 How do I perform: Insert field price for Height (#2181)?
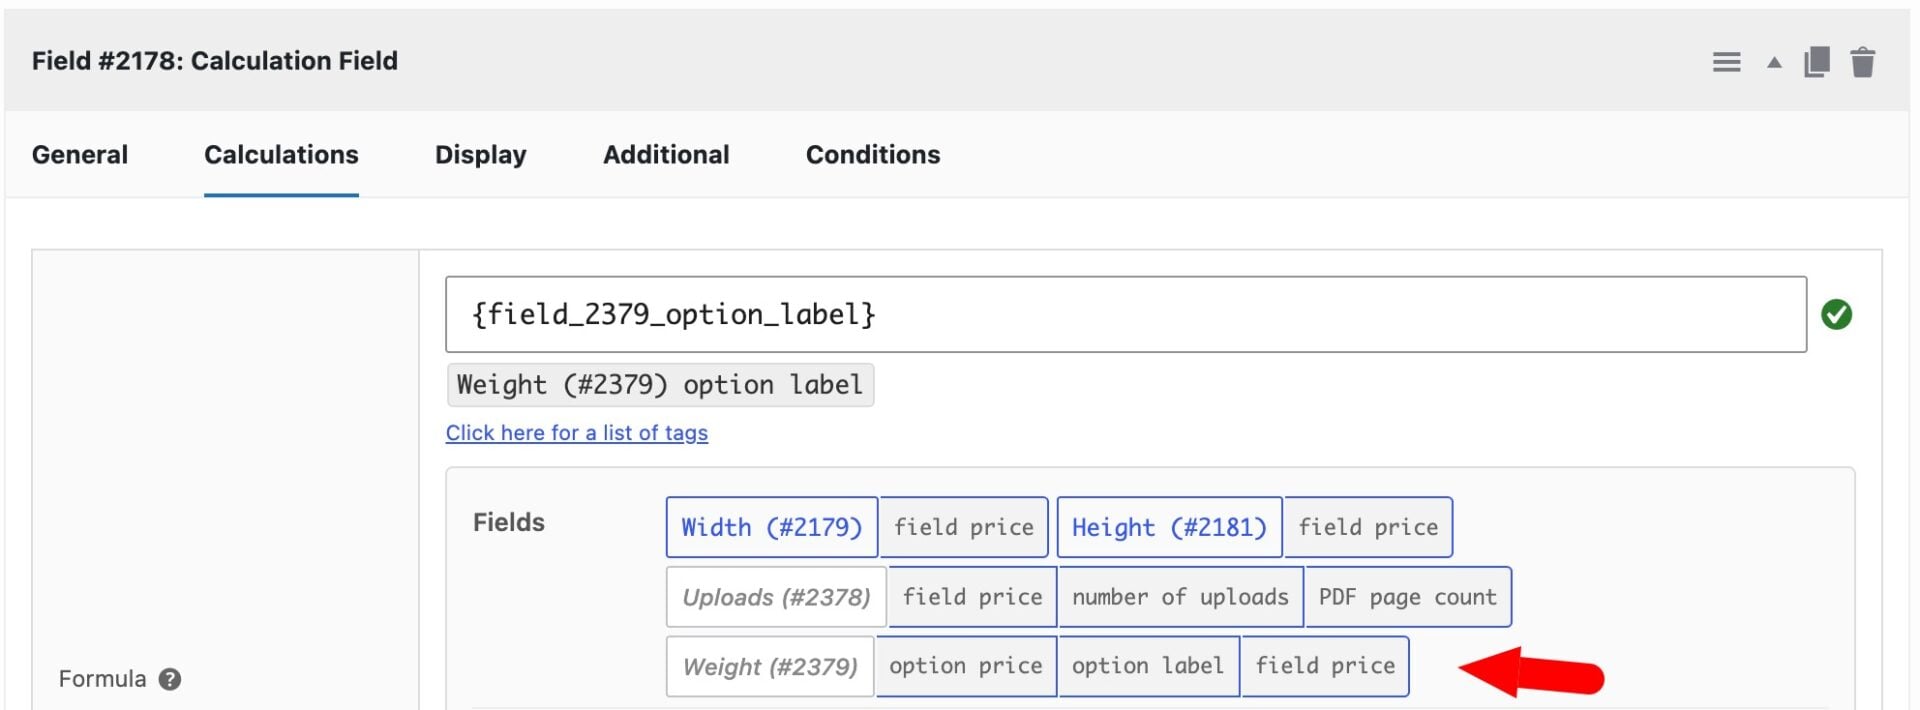1368,527
